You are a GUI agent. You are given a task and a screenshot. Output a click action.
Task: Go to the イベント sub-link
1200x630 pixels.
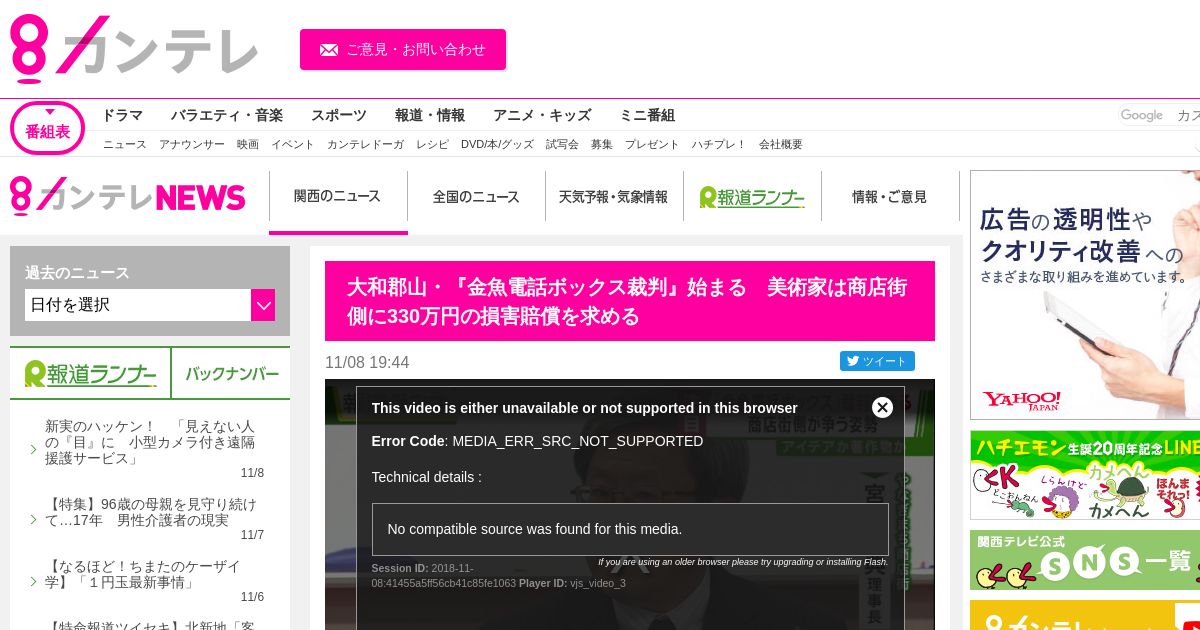(293, 144)
